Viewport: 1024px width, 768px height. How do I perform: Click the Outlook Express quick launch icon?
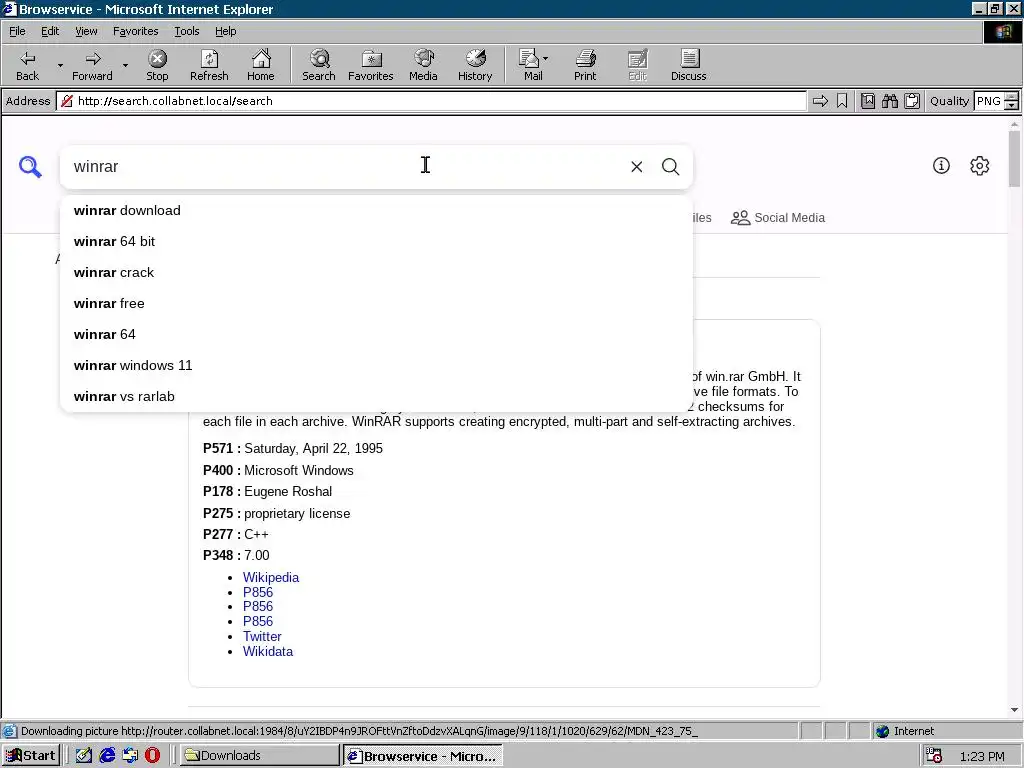pyautogui.click(x=130, y=756)
